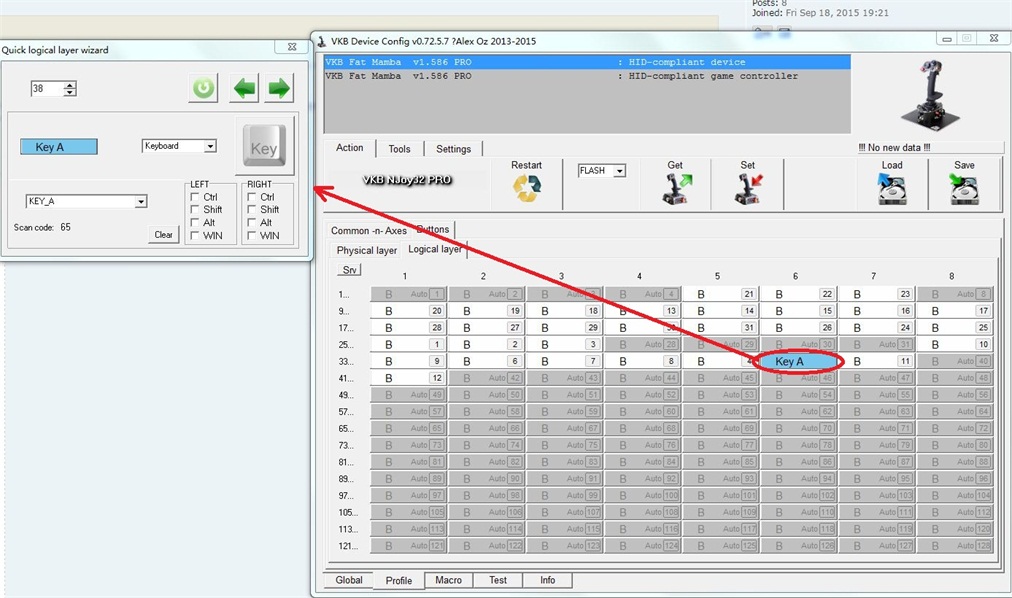Click the row label "33..." in the grid
The width and height of the screenshot is (1012, 598).
click(x=346, y=362)
